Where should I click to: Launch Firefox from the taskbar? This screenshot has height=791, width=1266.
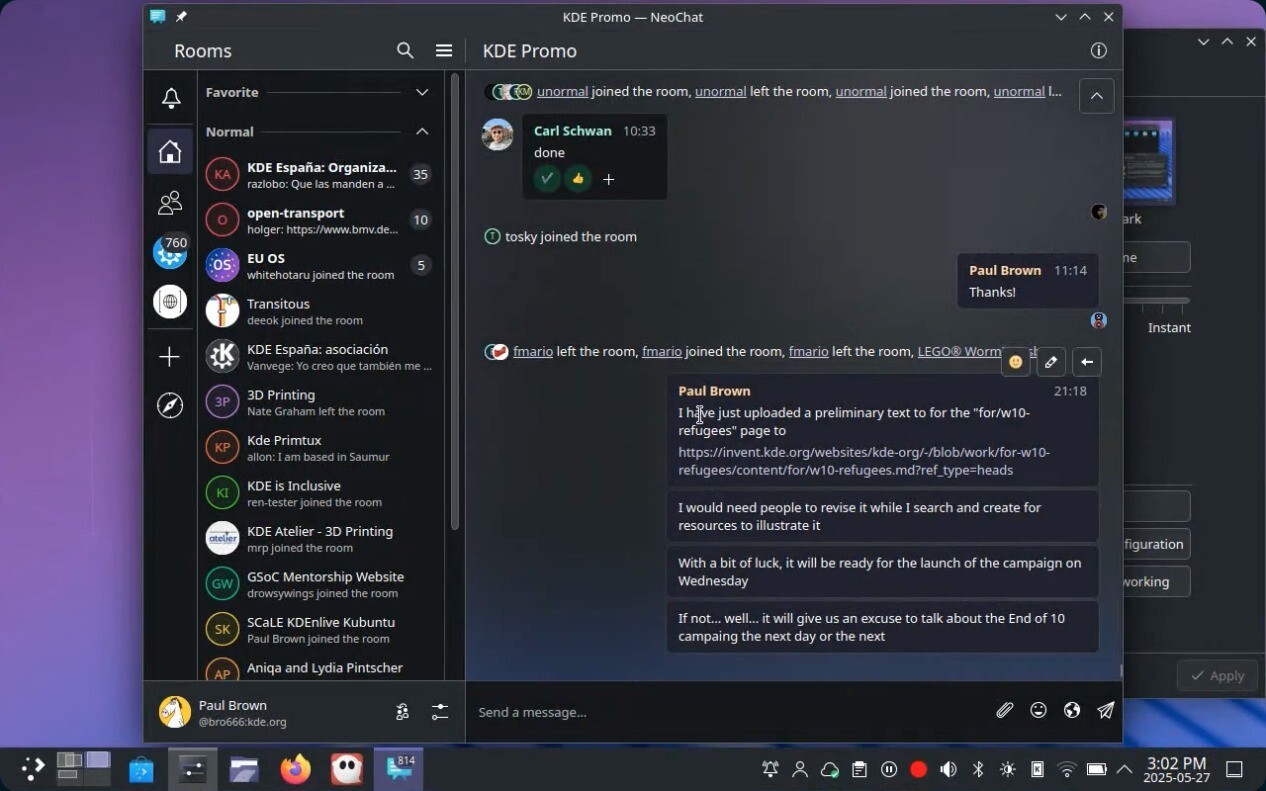point(295,769)
